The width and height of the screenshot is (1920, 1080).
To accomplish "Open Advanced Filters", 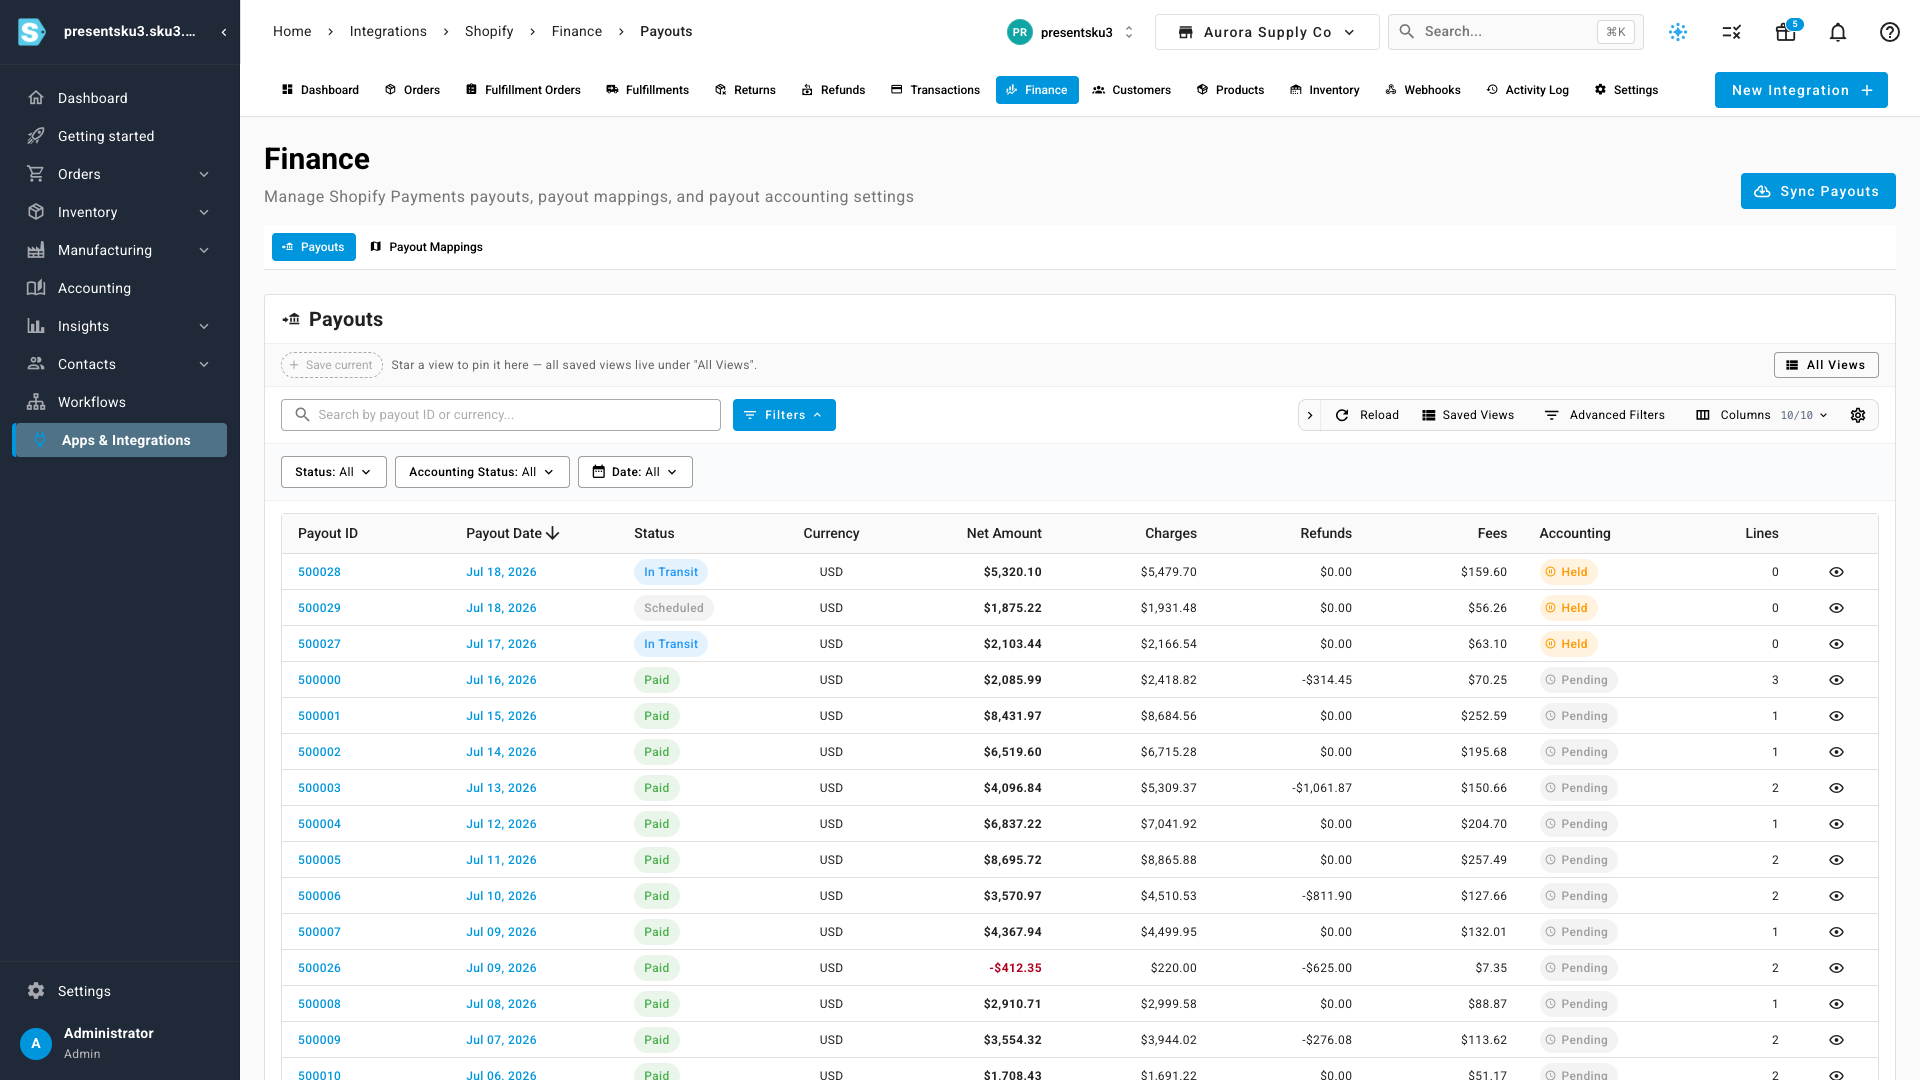I will (1605, 415).
